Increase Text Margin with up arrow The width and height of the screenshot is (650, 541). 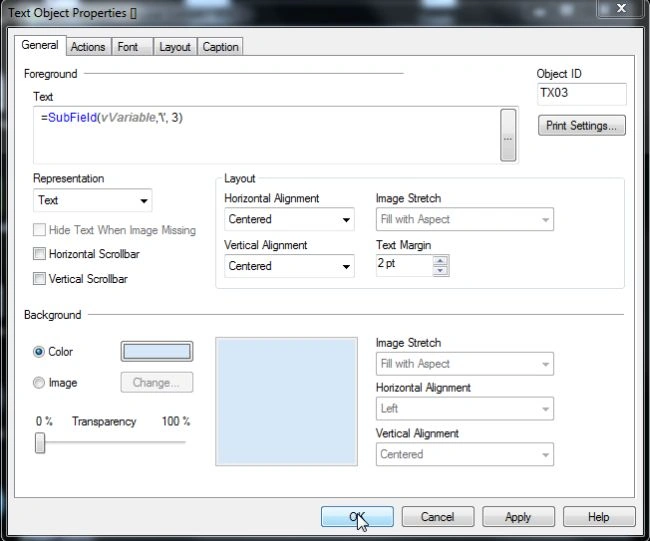(440, 261)
